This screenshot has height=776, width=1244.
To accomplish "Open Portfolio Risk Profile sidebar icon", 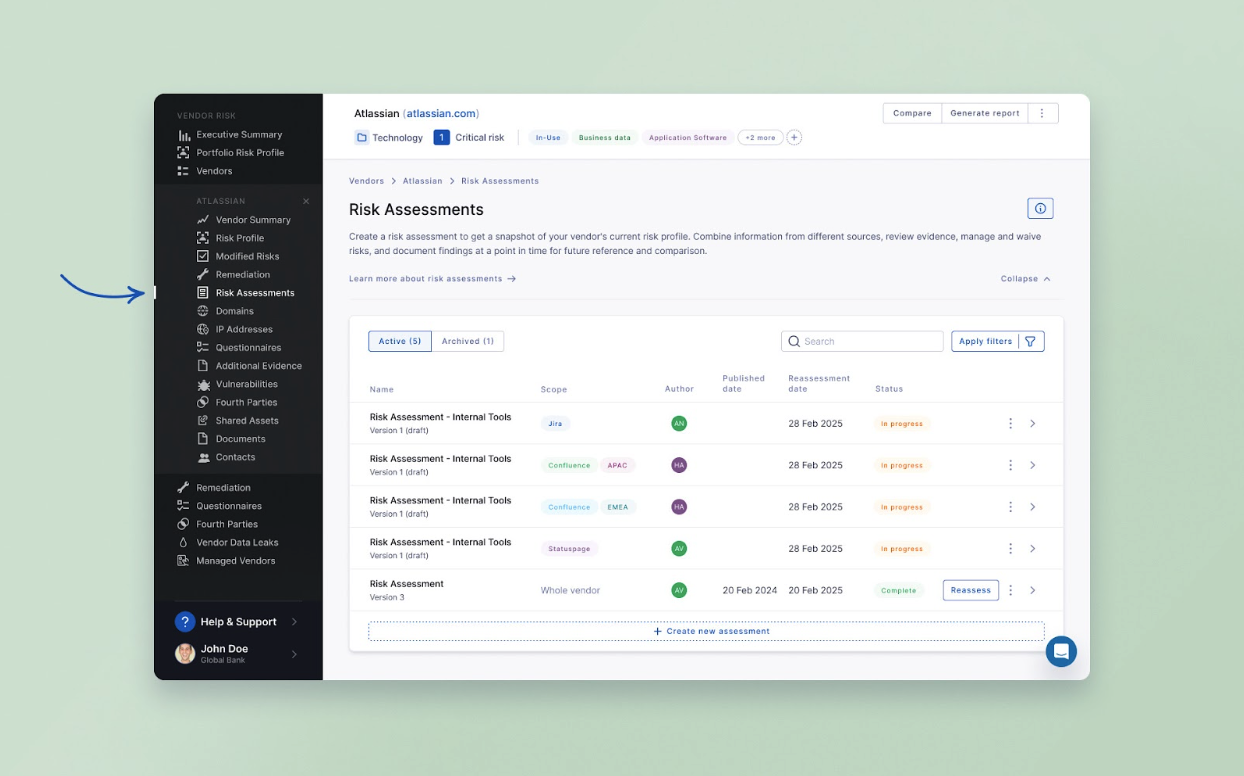I will pos(183,153).
